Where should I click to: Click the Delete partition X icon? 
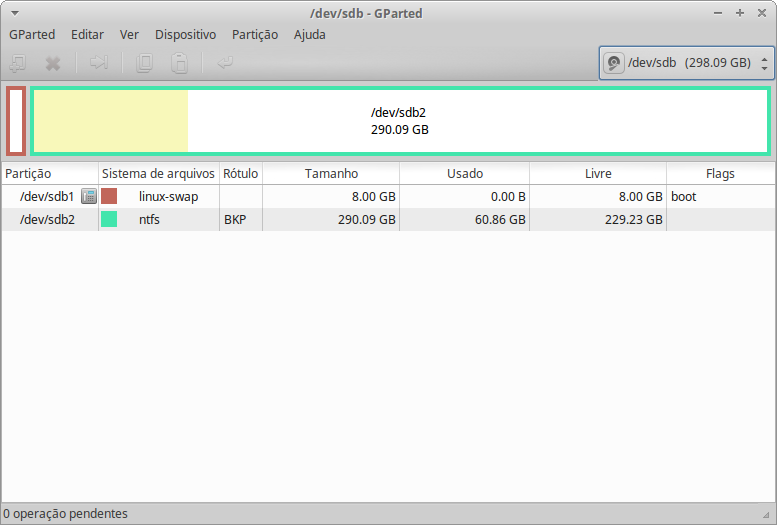click(x=53, y=63)
